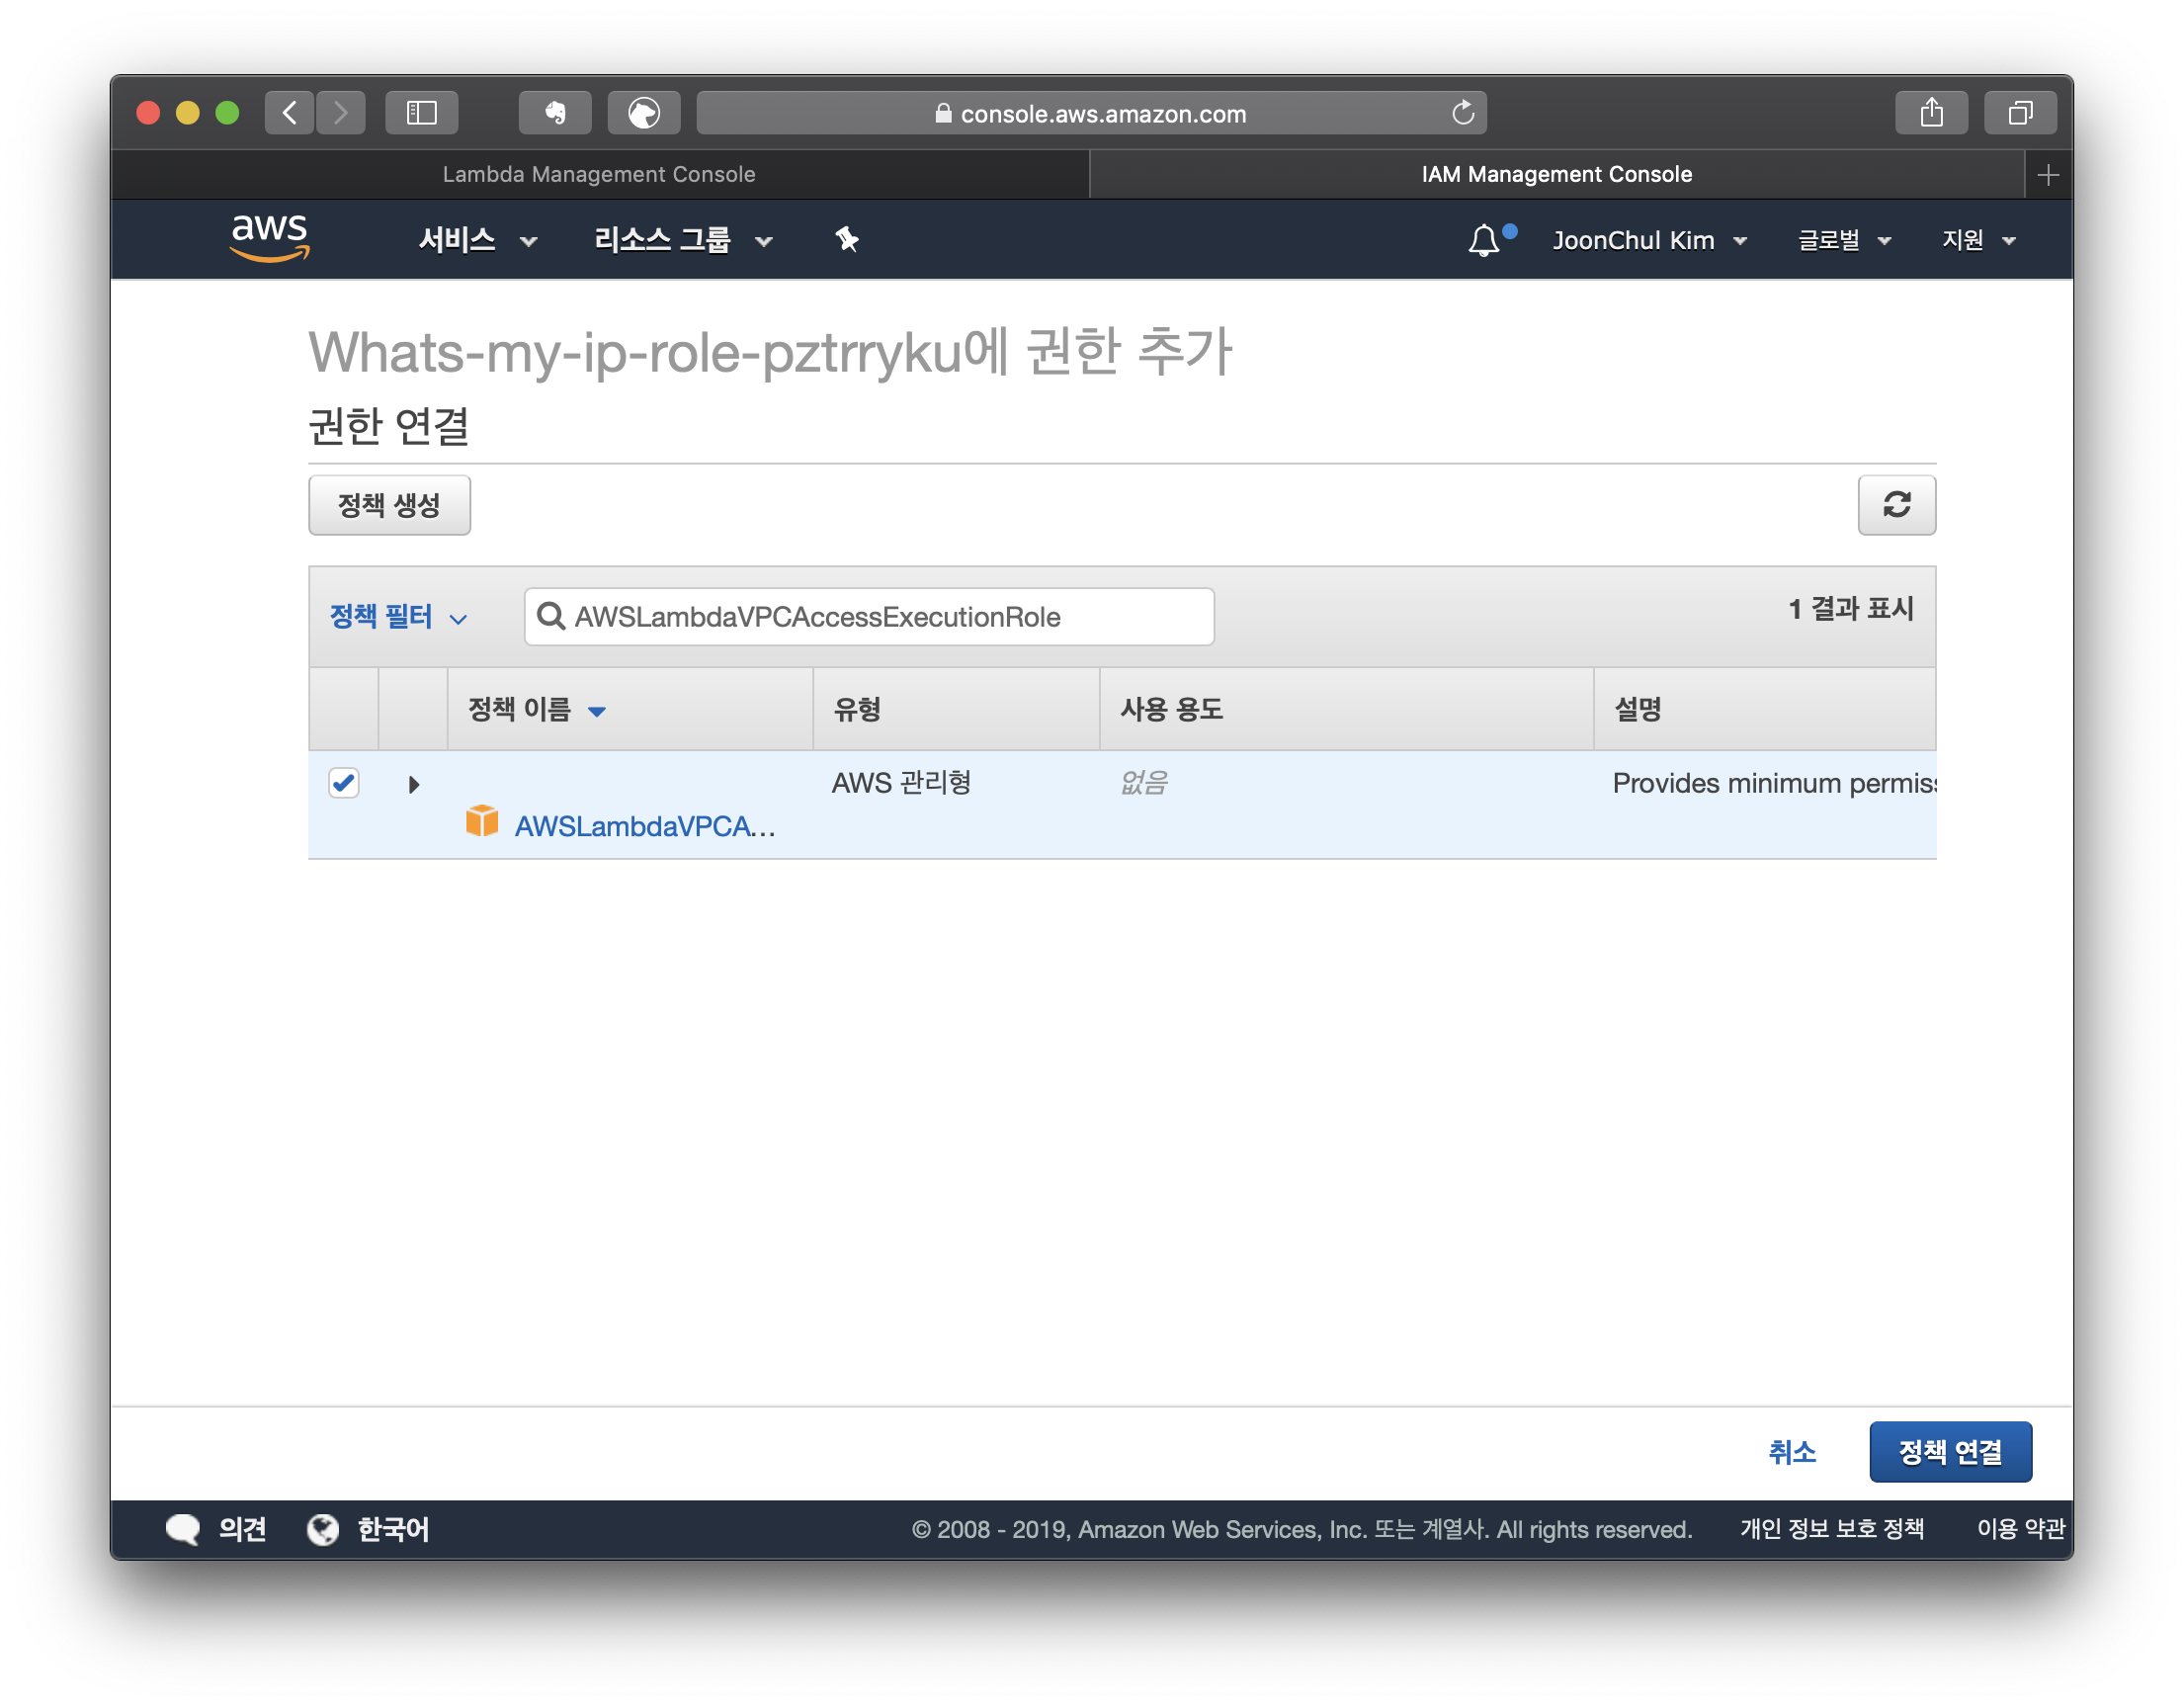Click the Evernote extension icon in toolbar
The image size is (2184, 1706).
pyautogui.click(x=555, y=113)
